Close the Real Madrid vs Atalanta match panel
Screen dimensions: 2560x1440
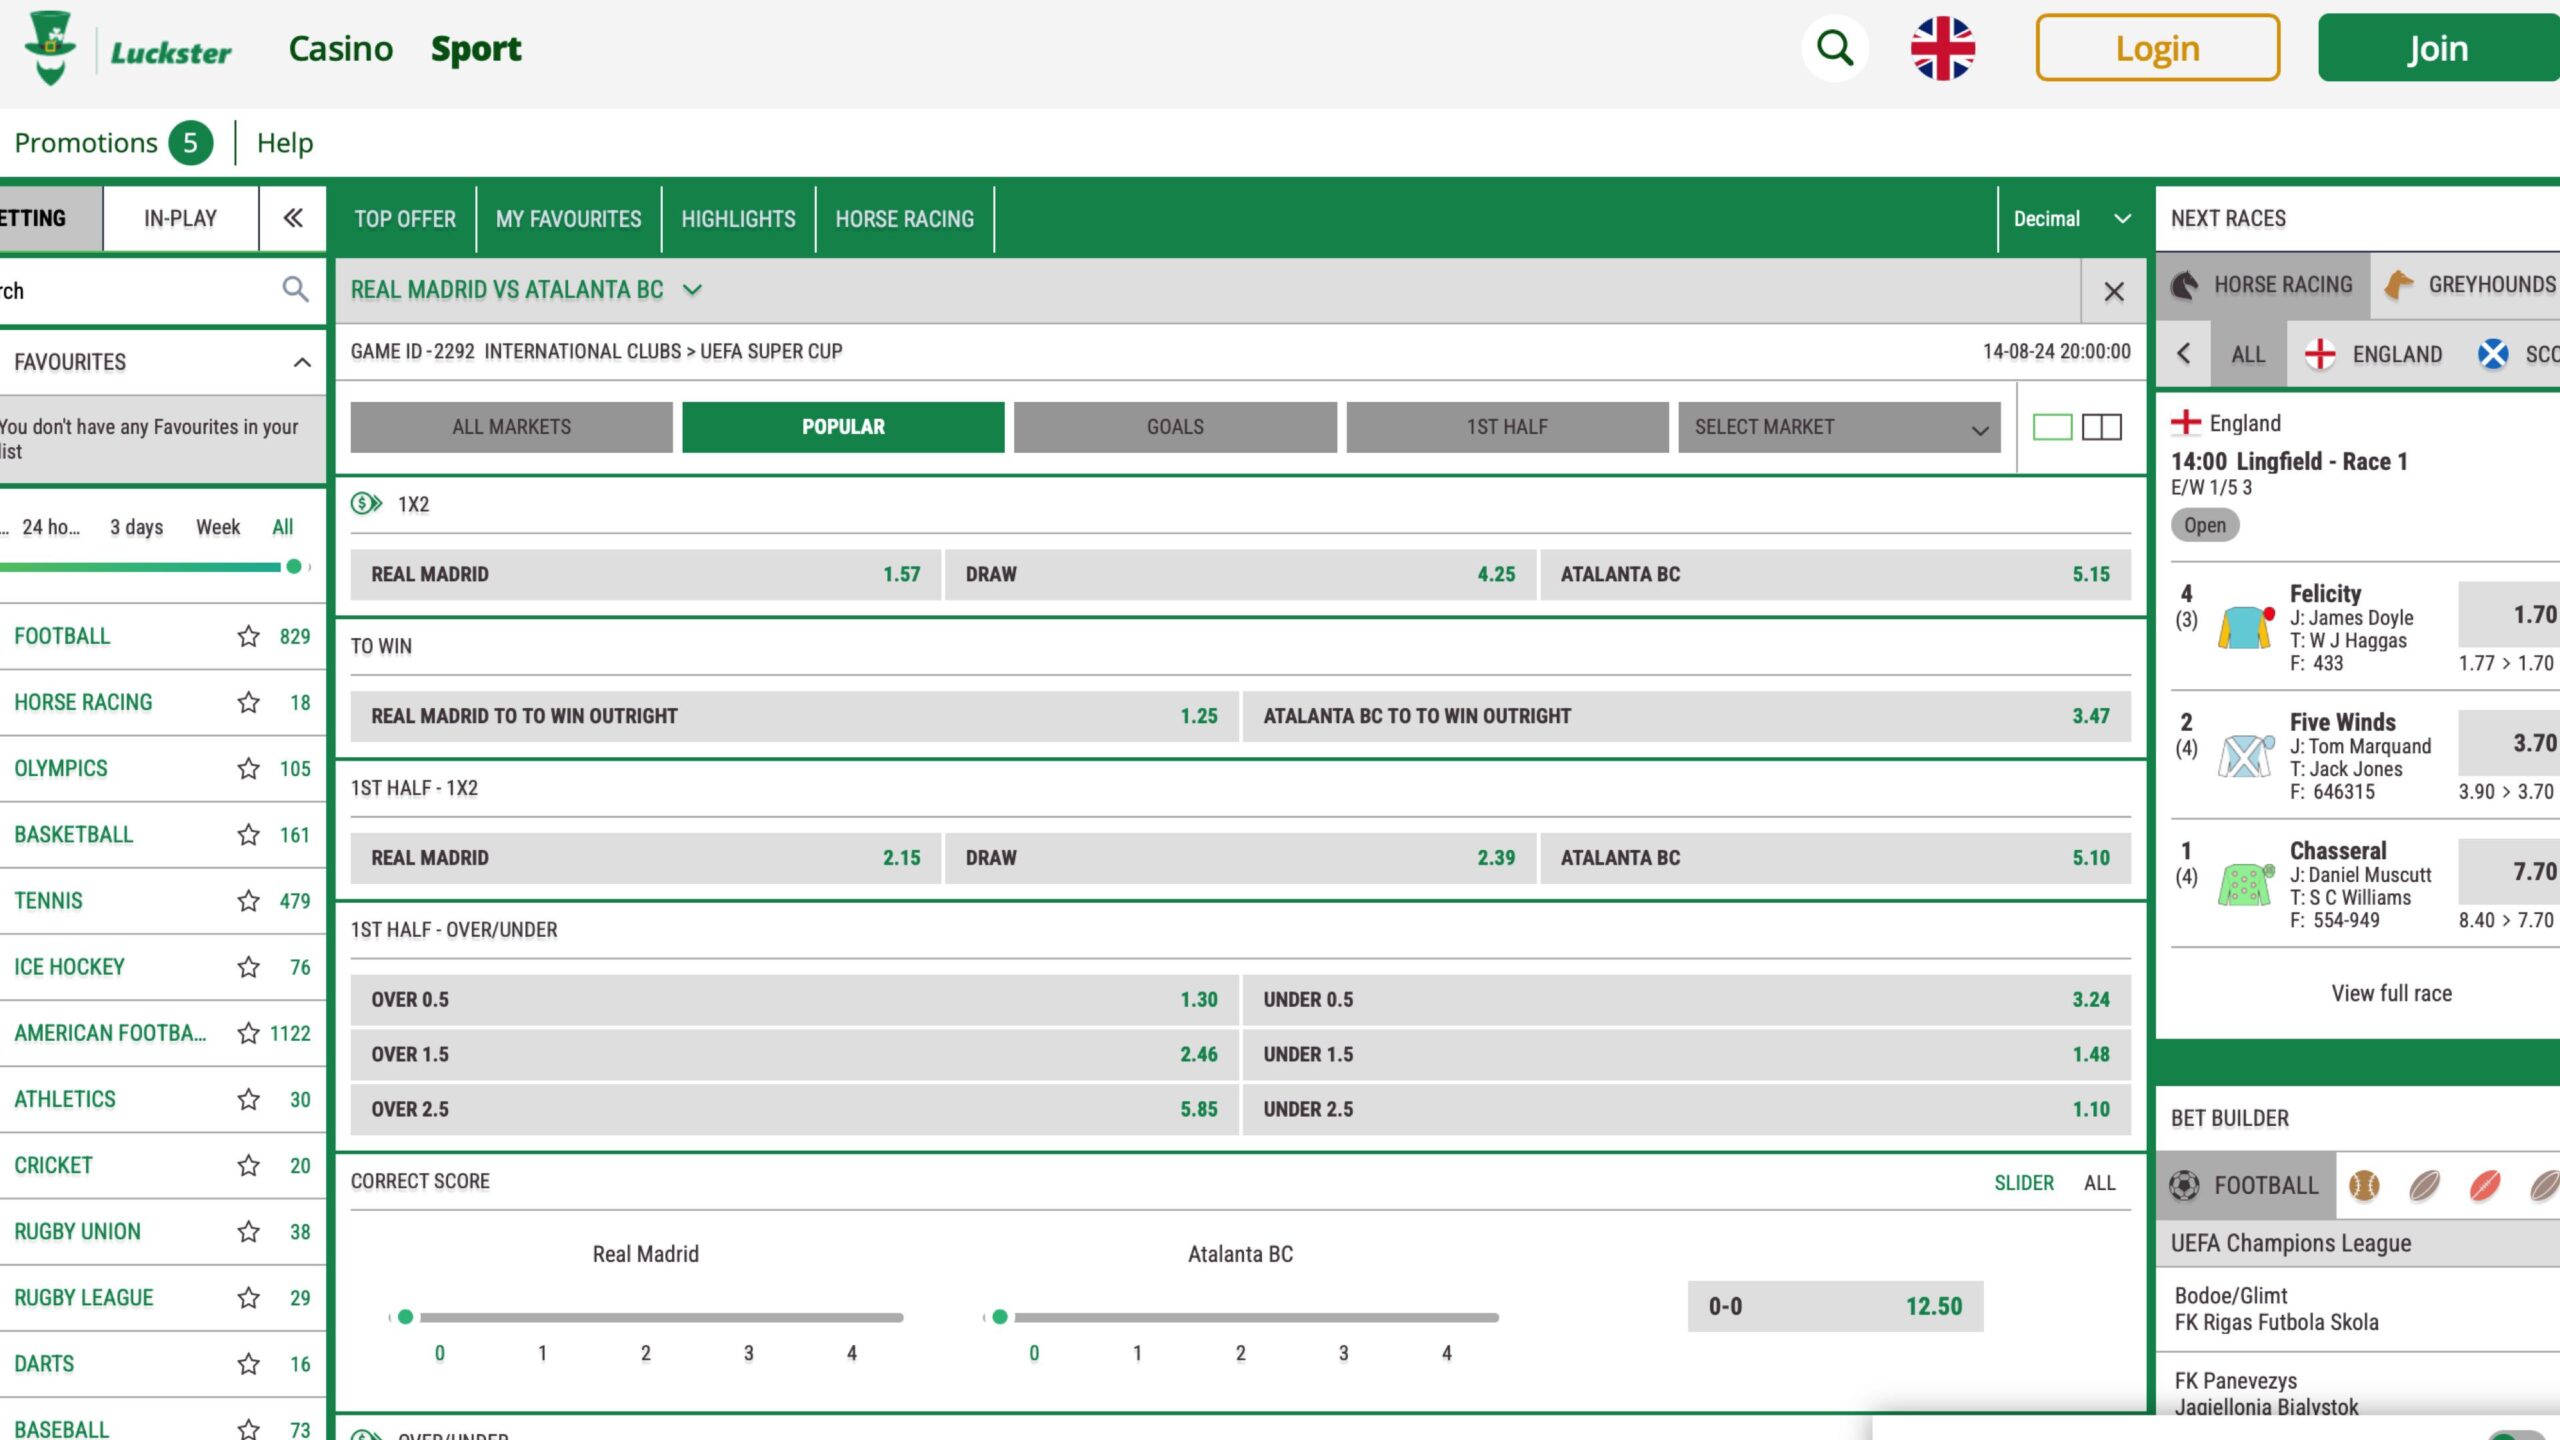[x=2114, y=291]
